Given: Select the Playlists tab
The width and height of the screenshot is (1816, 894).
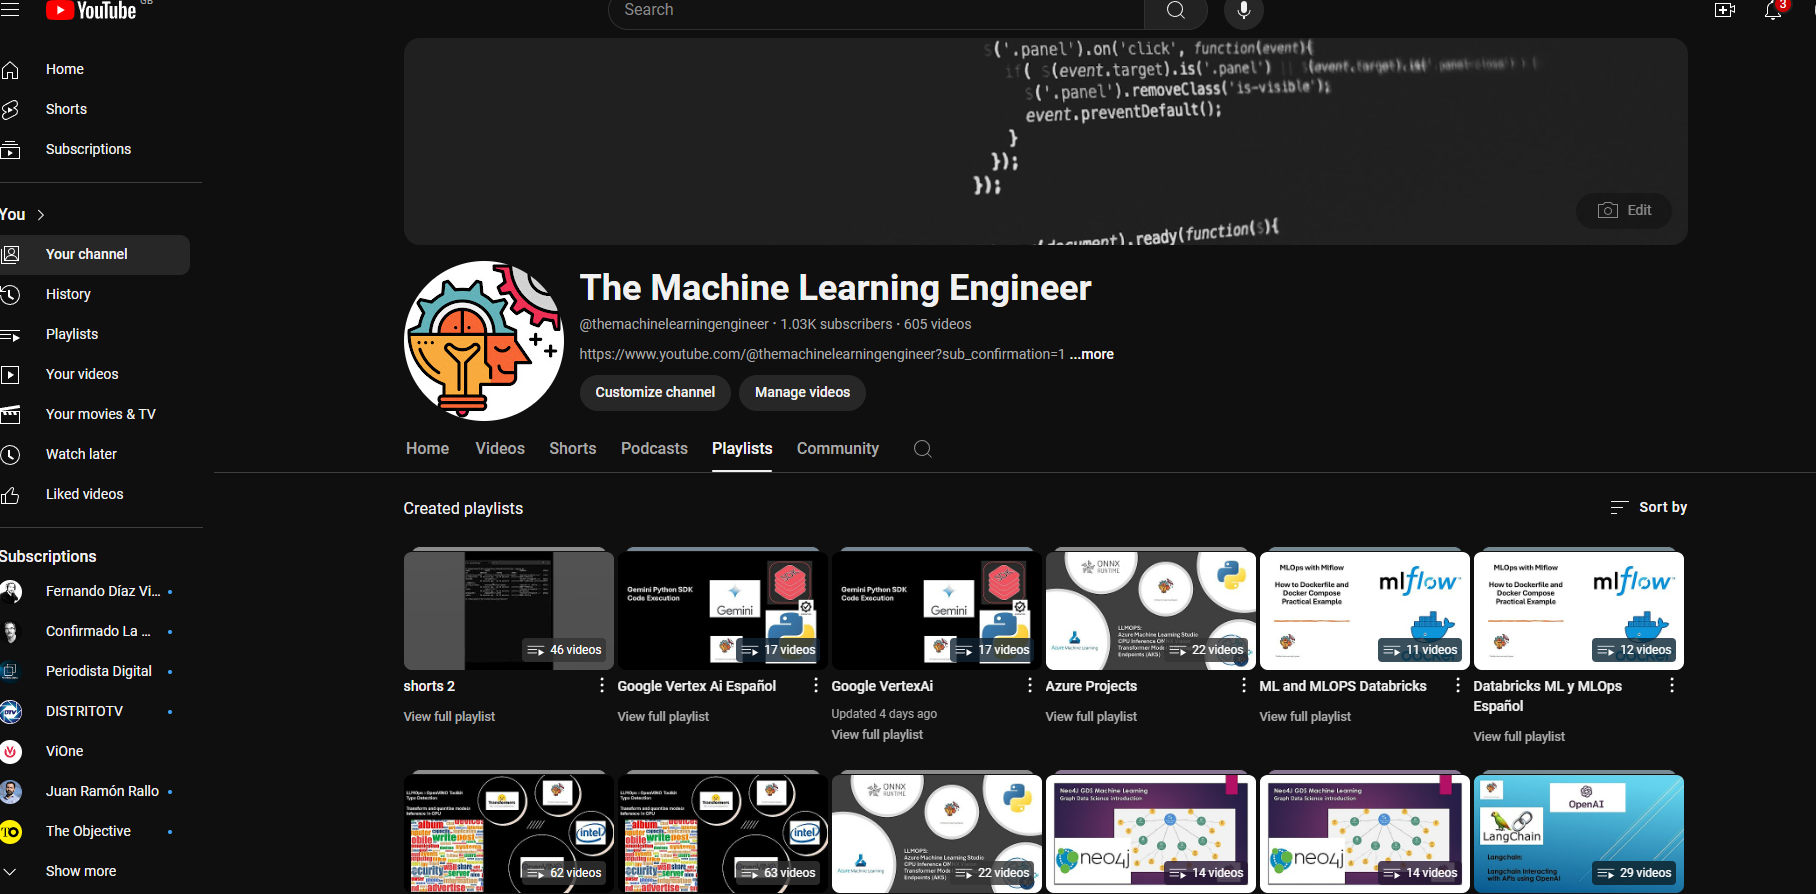Looking at the screenshot, I should click(x=742, y=449).
